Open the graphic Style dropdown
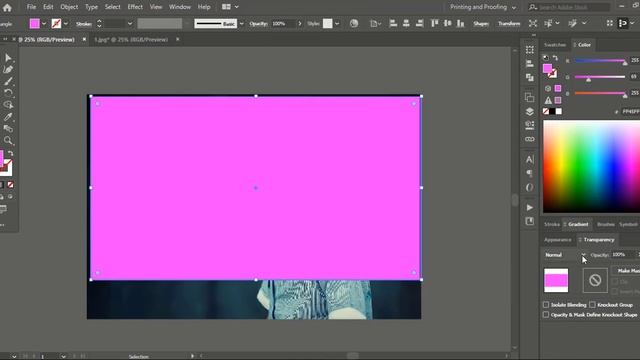The image size is (640, 360). pos(337,24)
